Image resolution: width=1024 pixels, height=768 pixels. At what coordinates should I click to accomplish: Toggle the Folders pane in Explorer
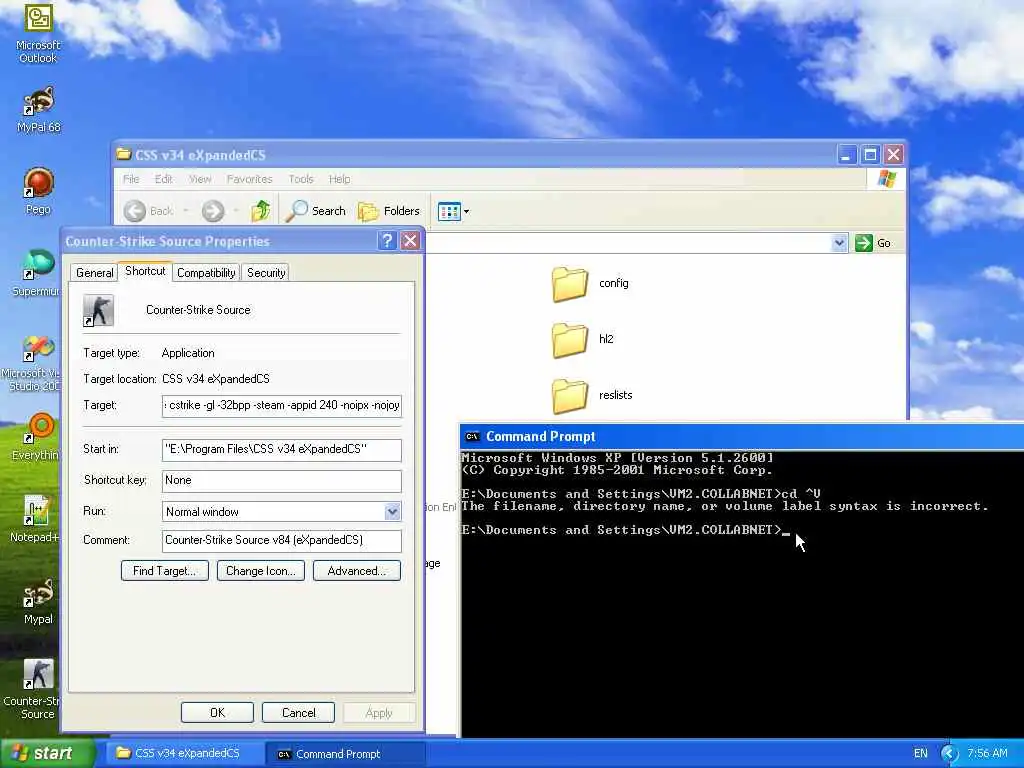[x=389, y=210]
